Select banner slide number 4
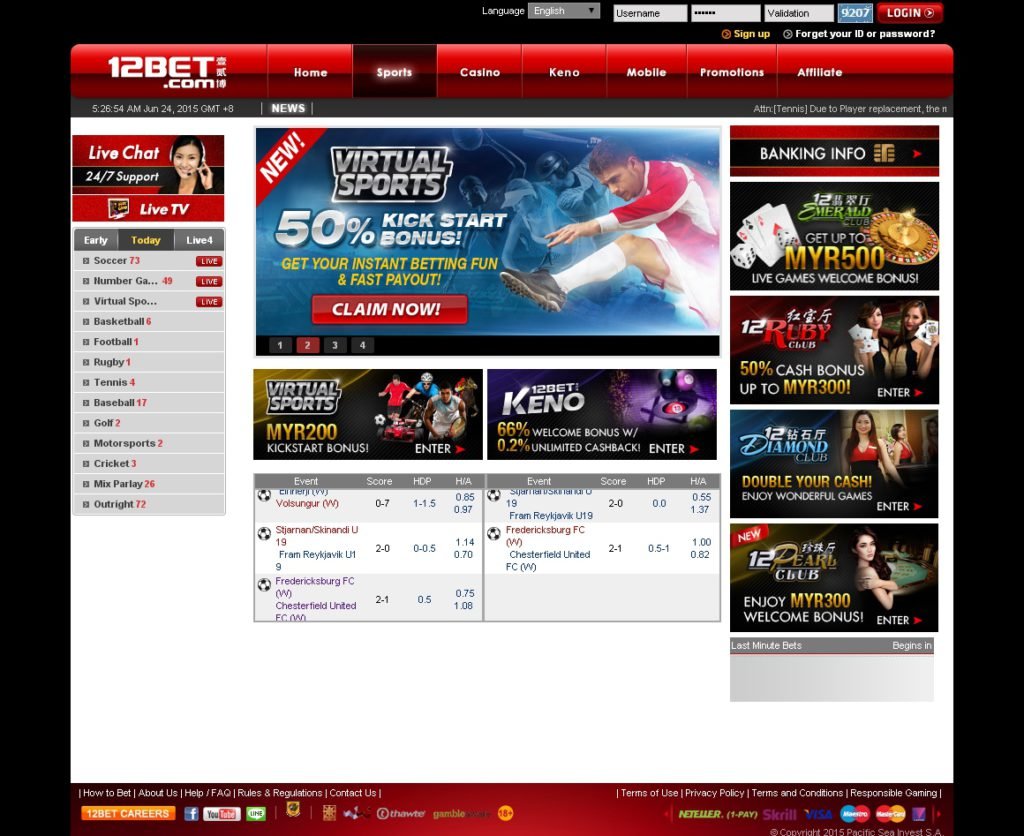The width and height of the screenshot is (1024, 836). (x=362, y=345)
